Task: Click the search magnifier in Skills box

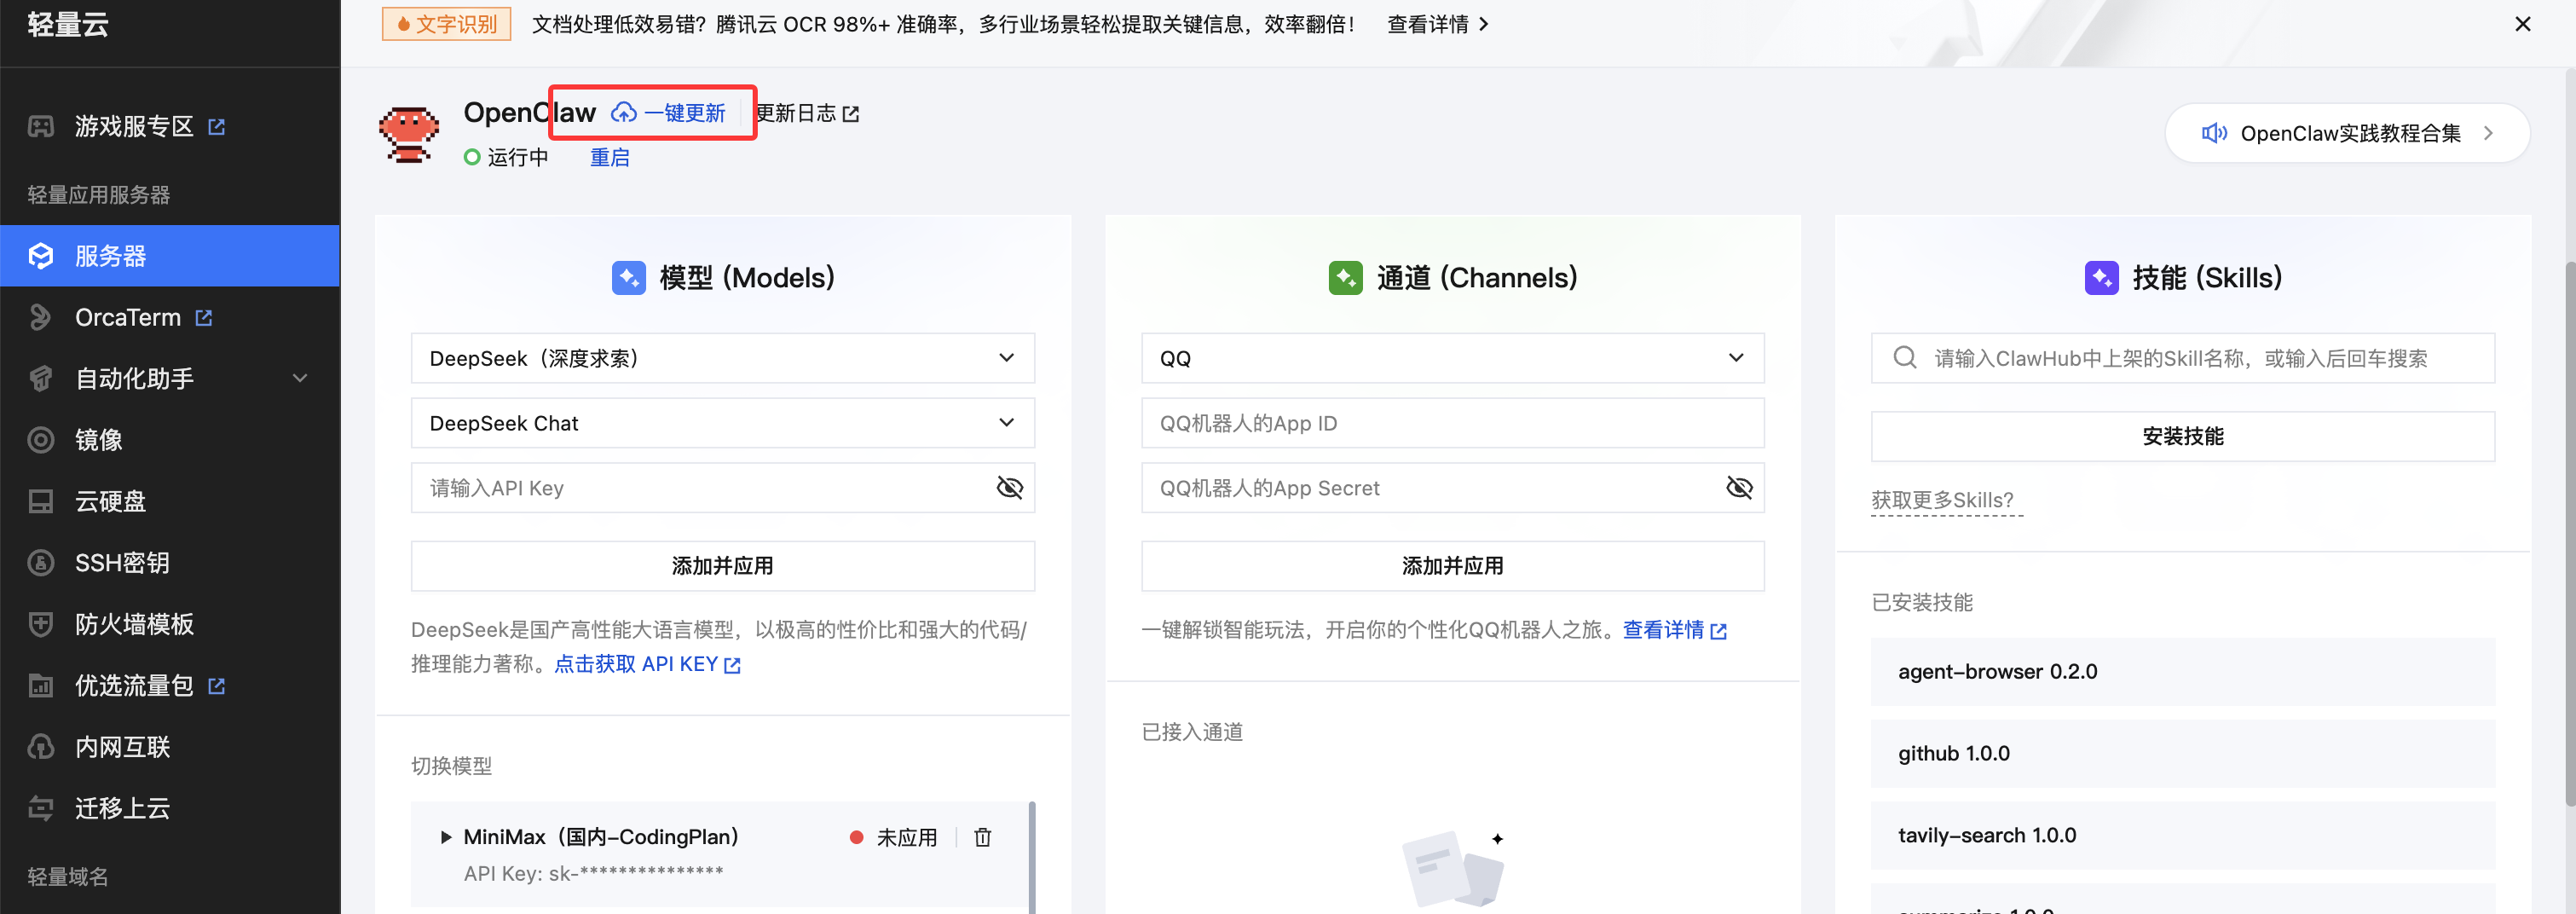Action: coord(1905,358)
